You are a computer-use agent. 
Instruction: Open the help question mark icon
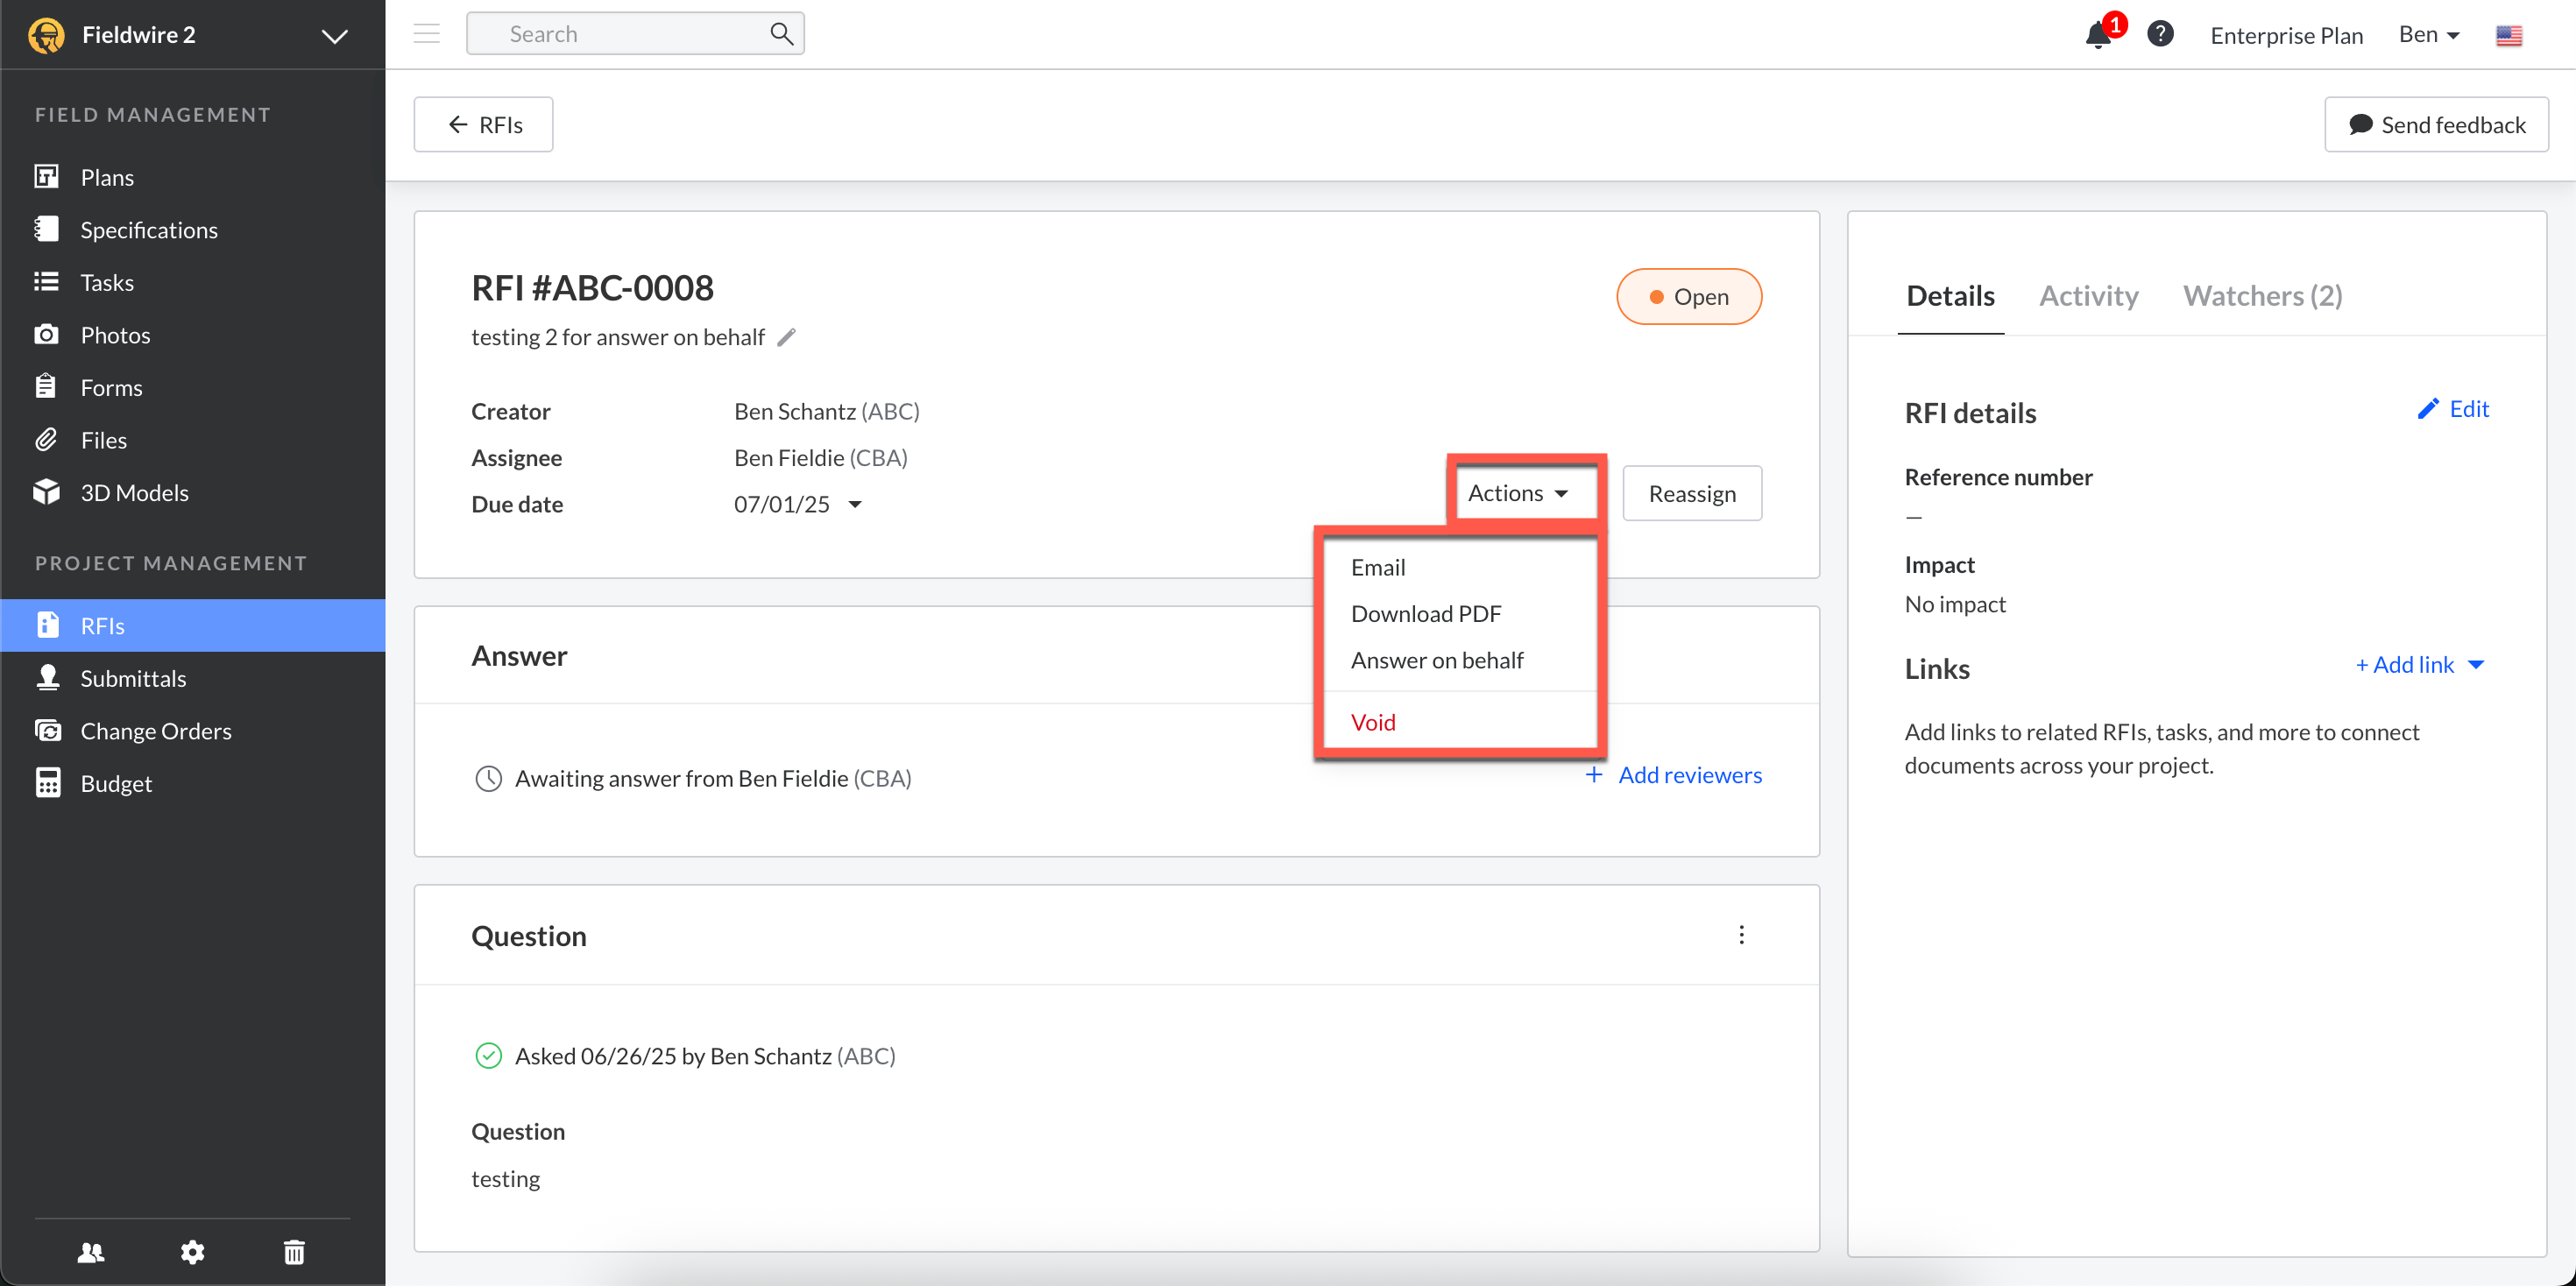click(x=2160, y=34)
